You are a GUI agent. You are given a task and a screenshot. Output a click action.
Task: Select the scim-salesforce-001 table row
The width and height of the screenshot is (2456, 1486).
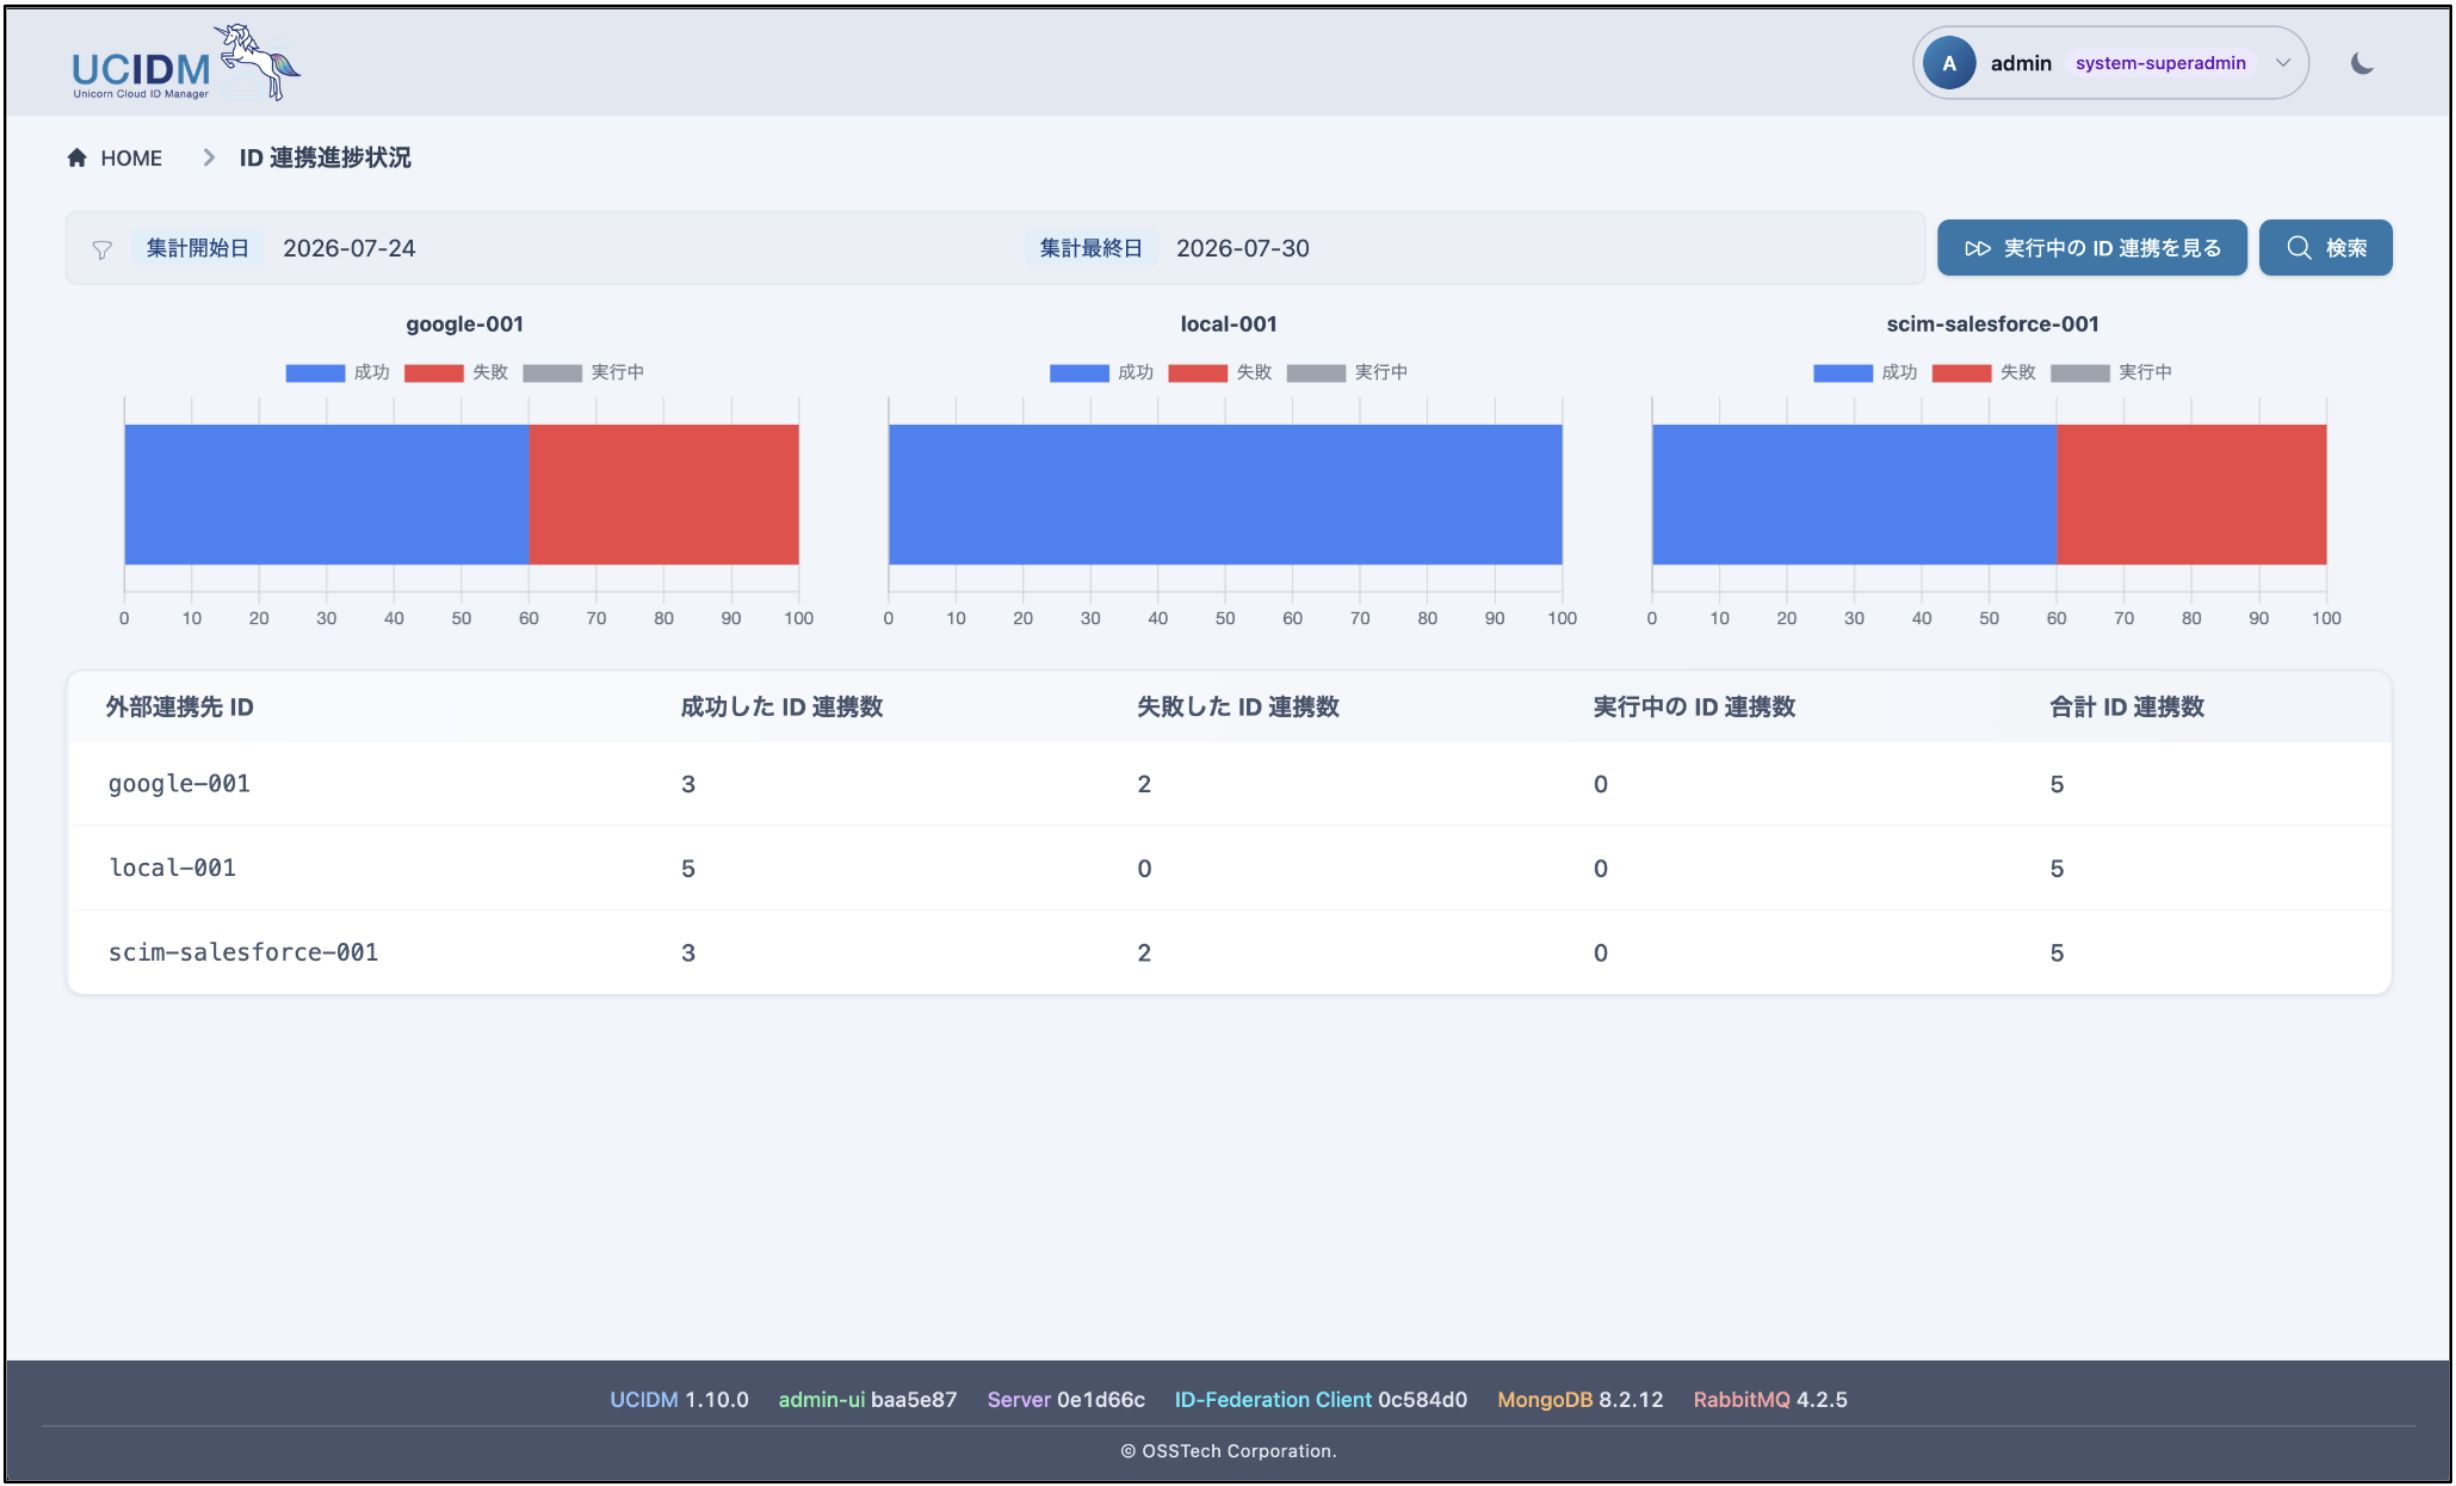1229,952
